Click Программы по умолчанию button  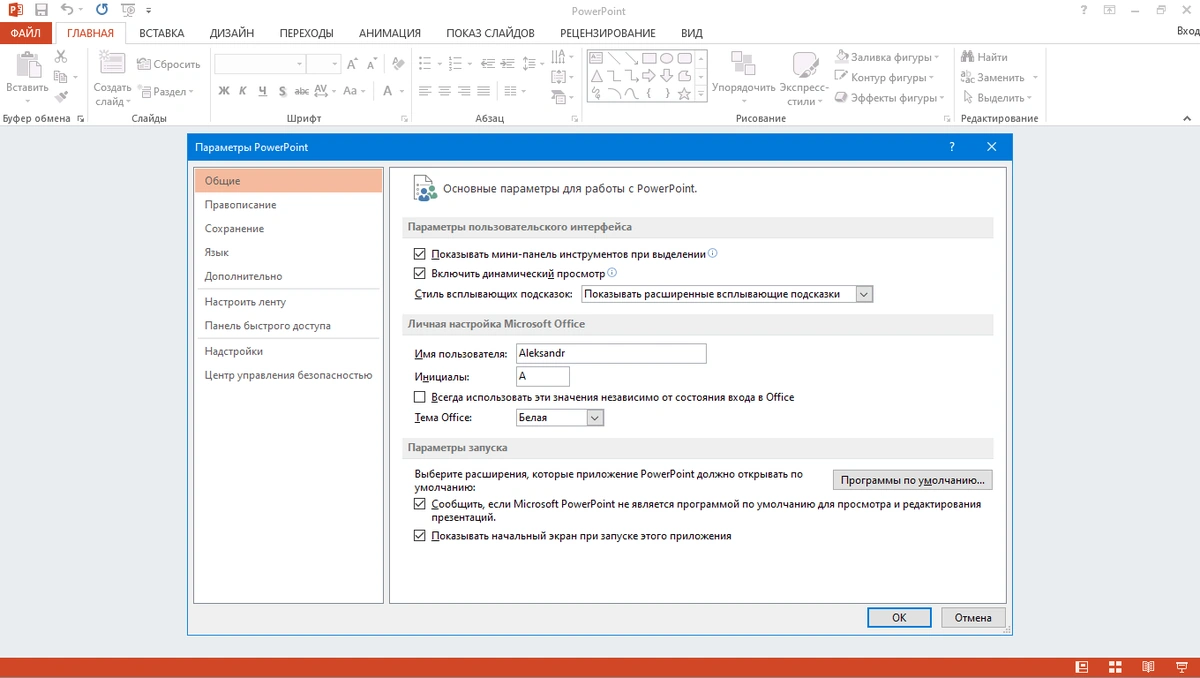pos(913,480)
